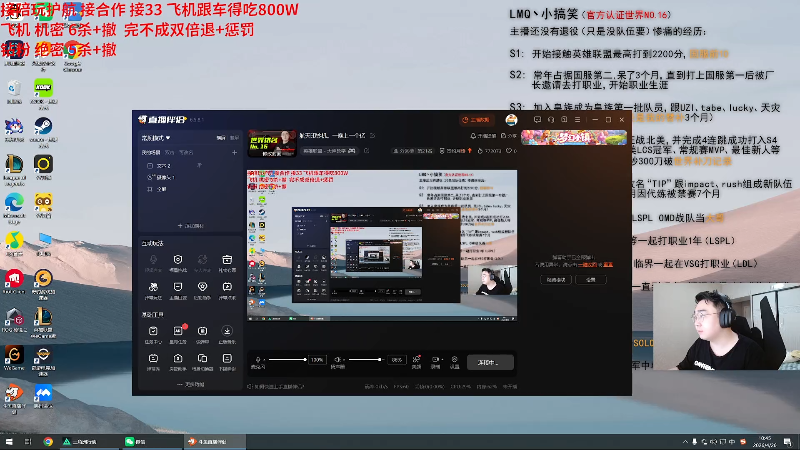The height and width of the screenshot is (450, 800).
Task: Select the first scene tab in scene list
Action: click(151, 152)
